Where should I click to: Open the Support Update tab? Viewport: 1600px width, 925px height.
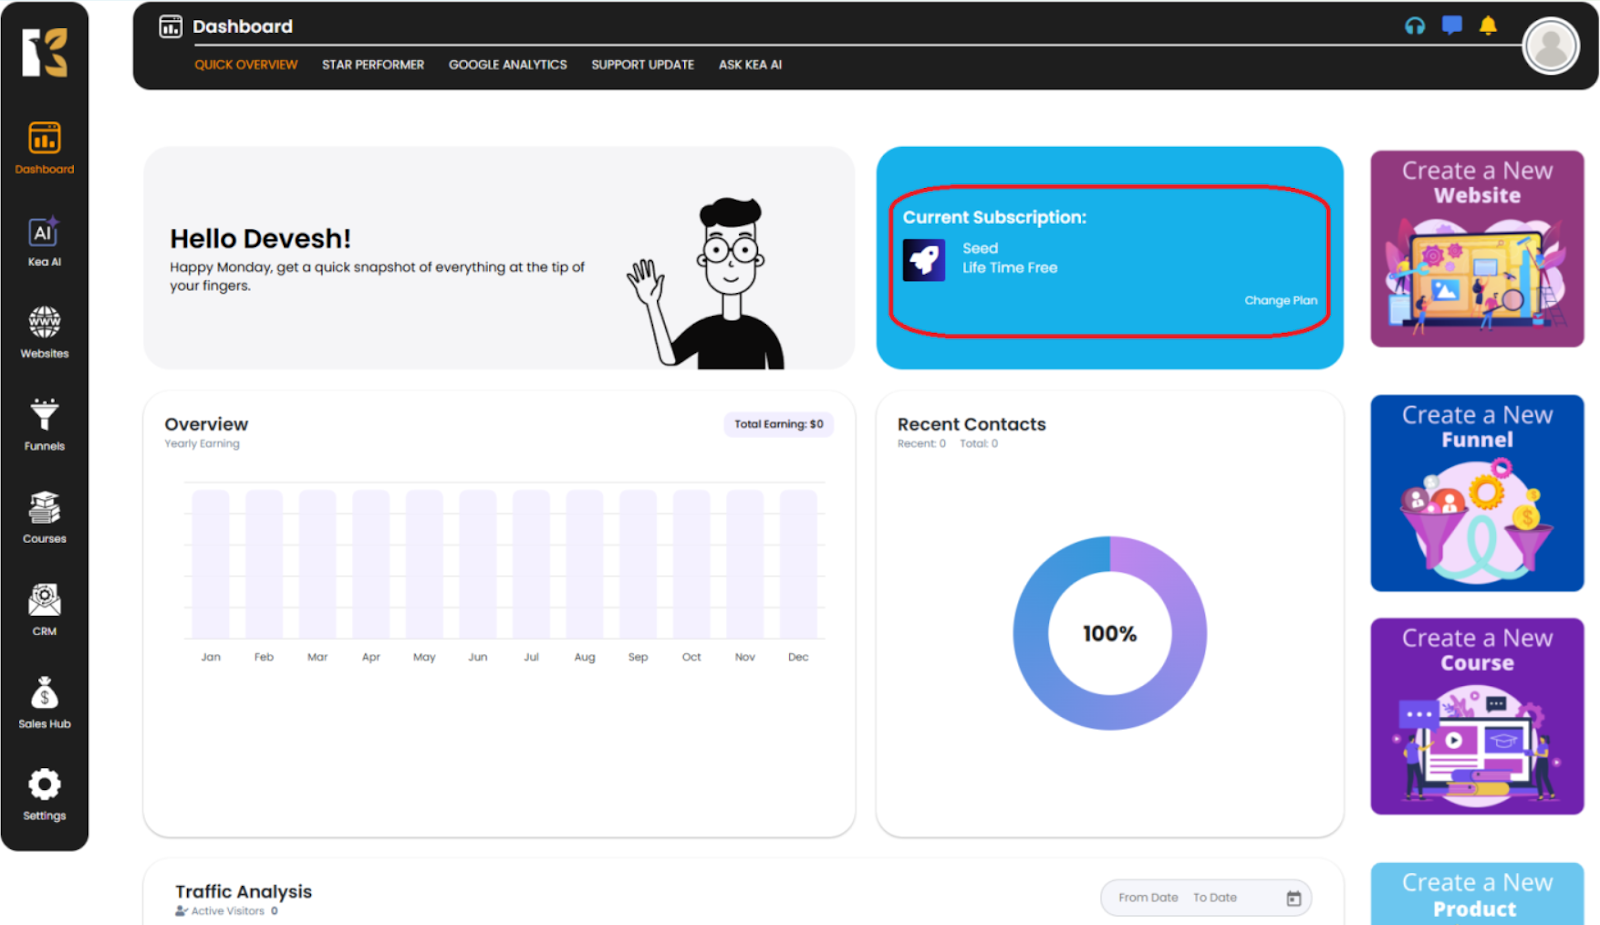pyautogui.click(x=642, y=65)
